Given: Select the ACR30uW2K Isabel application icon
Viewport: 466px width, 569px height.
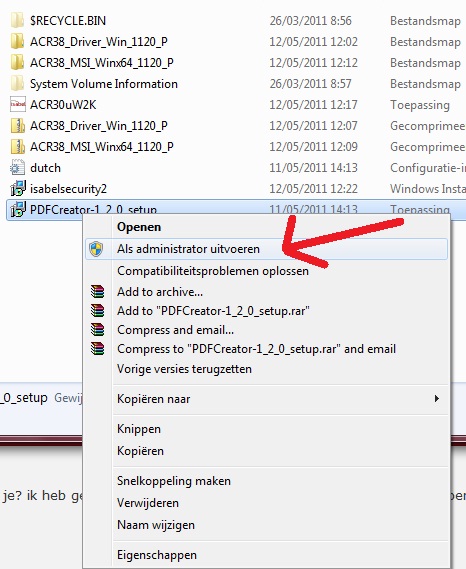Looking at the screenshot, I should 17,105.
